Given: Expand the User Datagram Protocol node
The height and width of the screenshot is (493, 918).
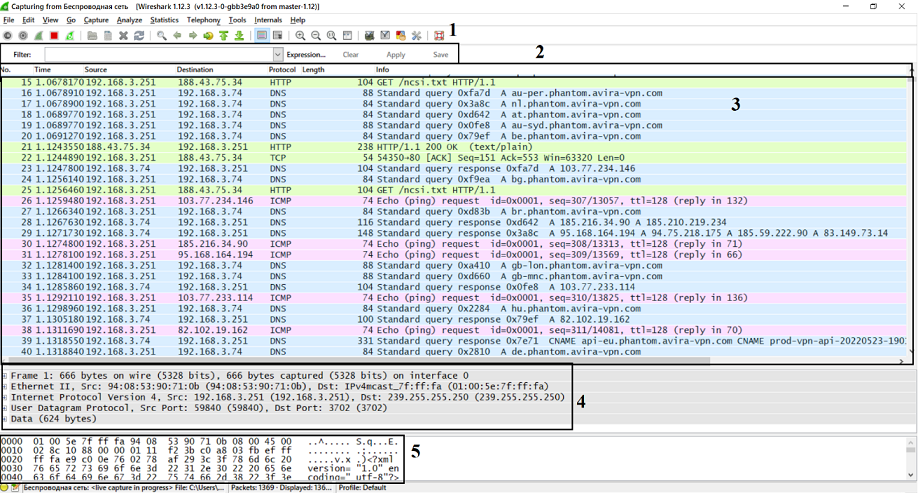Looking at the screenshot, I should (x=5, y=408).
